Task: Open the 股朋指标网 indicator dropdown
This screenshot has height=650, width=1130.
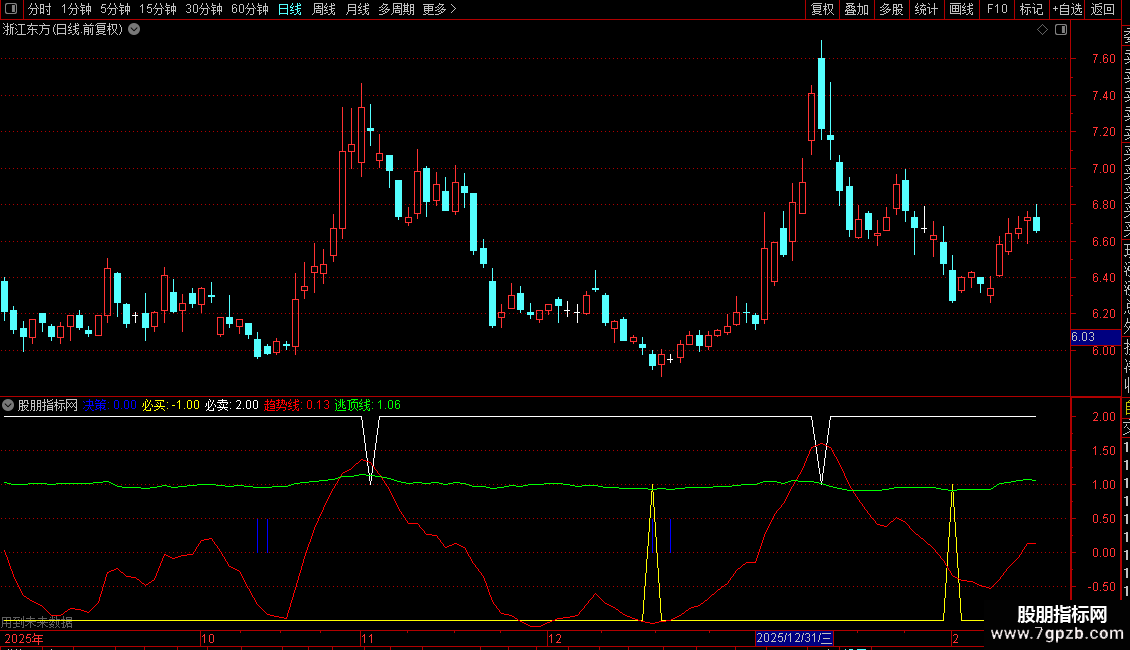Action: [8, 405]
